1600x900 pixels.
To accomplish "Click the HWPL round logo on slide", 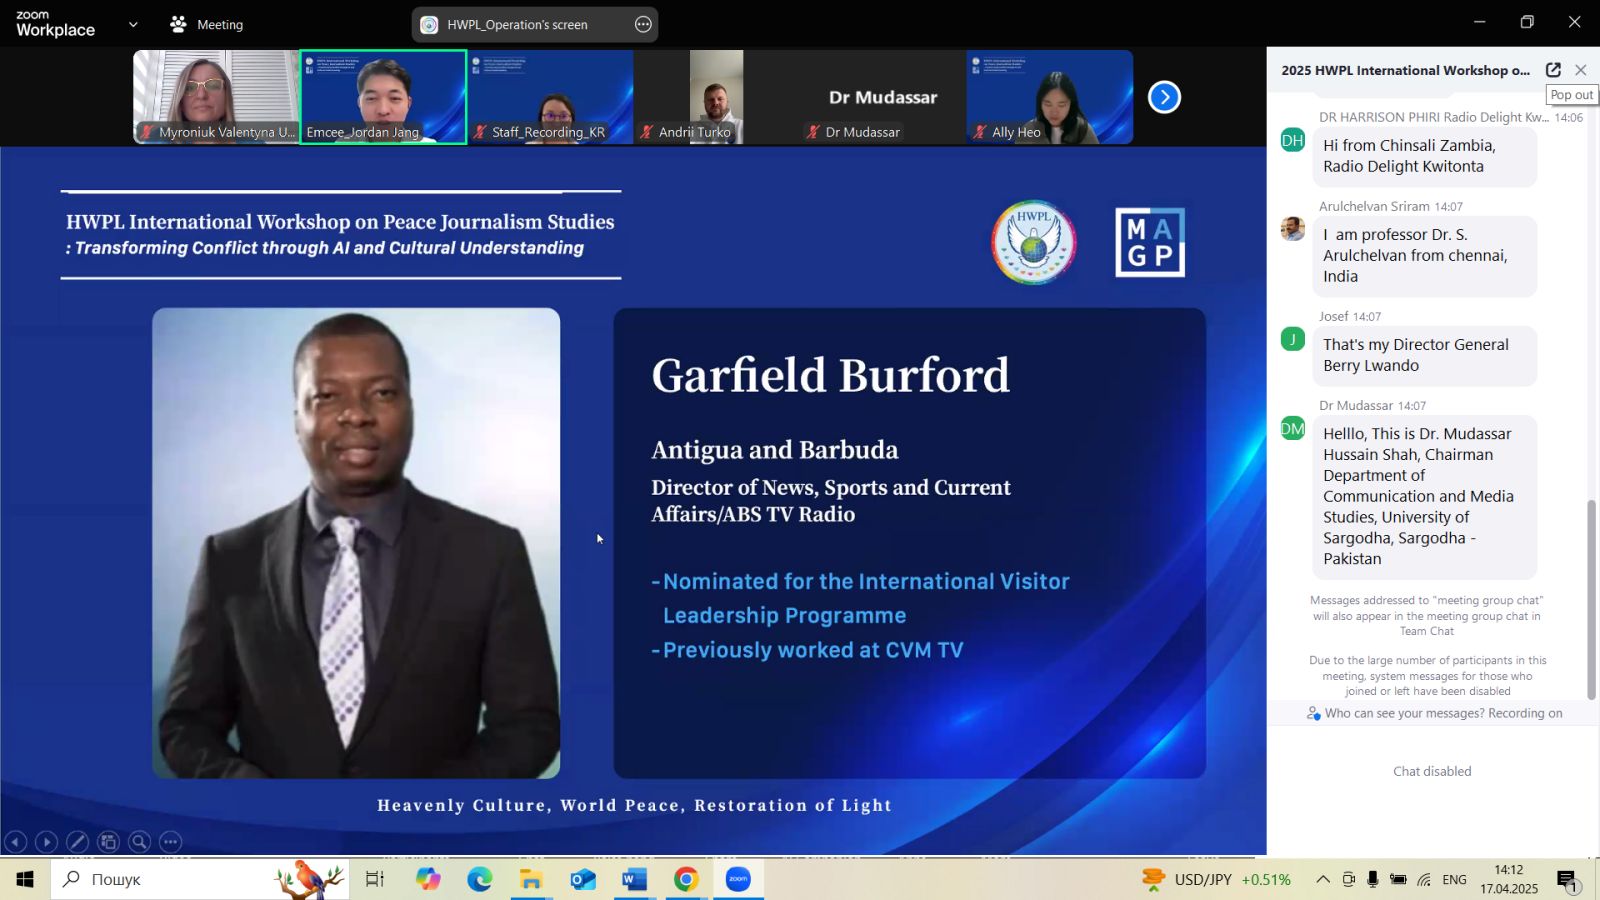I will click(x=1034, y=242).
